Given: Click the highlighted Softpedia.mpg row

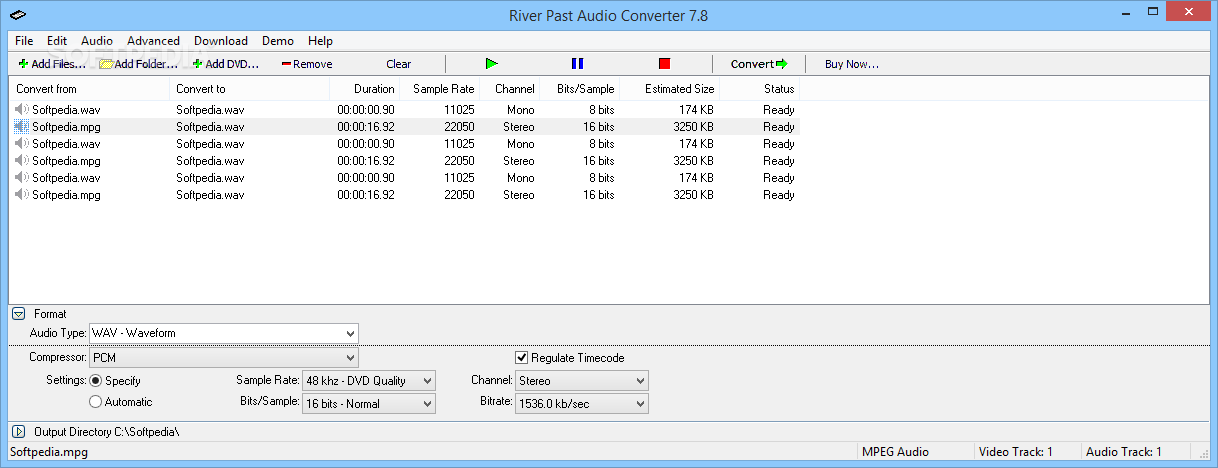Looking at the screenshot, I should [x=404, y=127].
